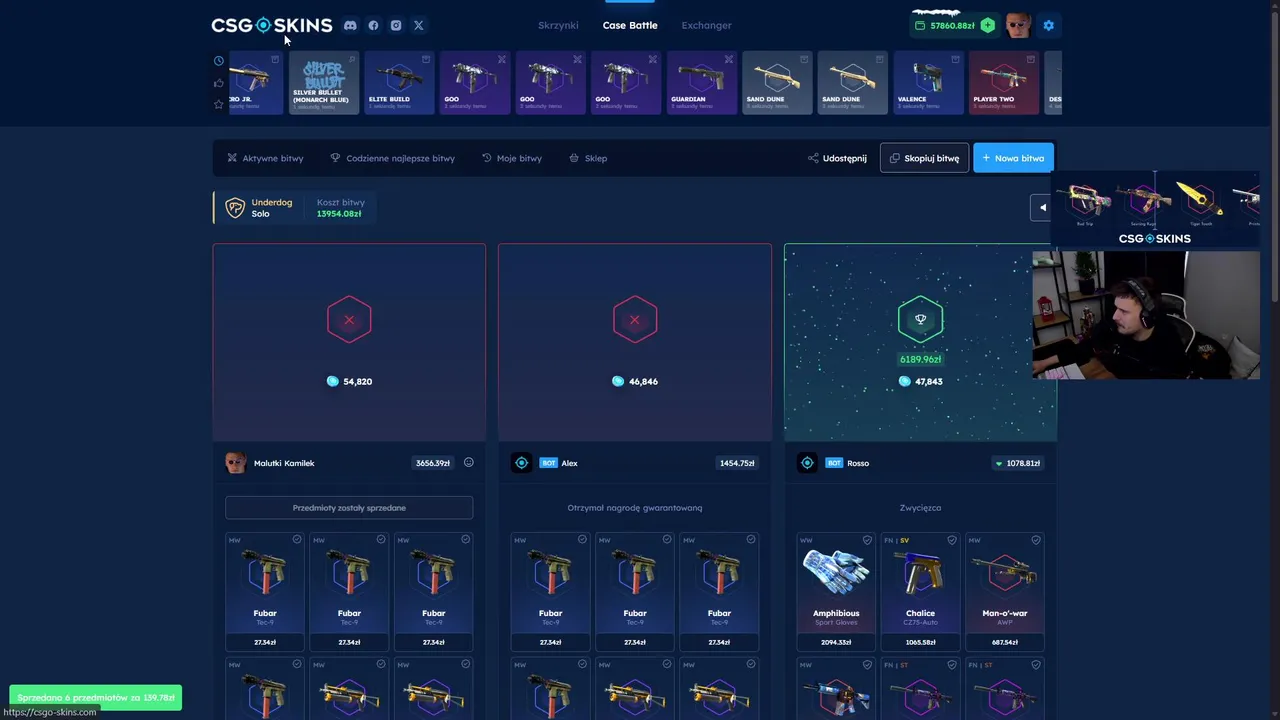Click the Player Two drop in the live feed
The image size is (1280, 720).
tap(1004, 82)
